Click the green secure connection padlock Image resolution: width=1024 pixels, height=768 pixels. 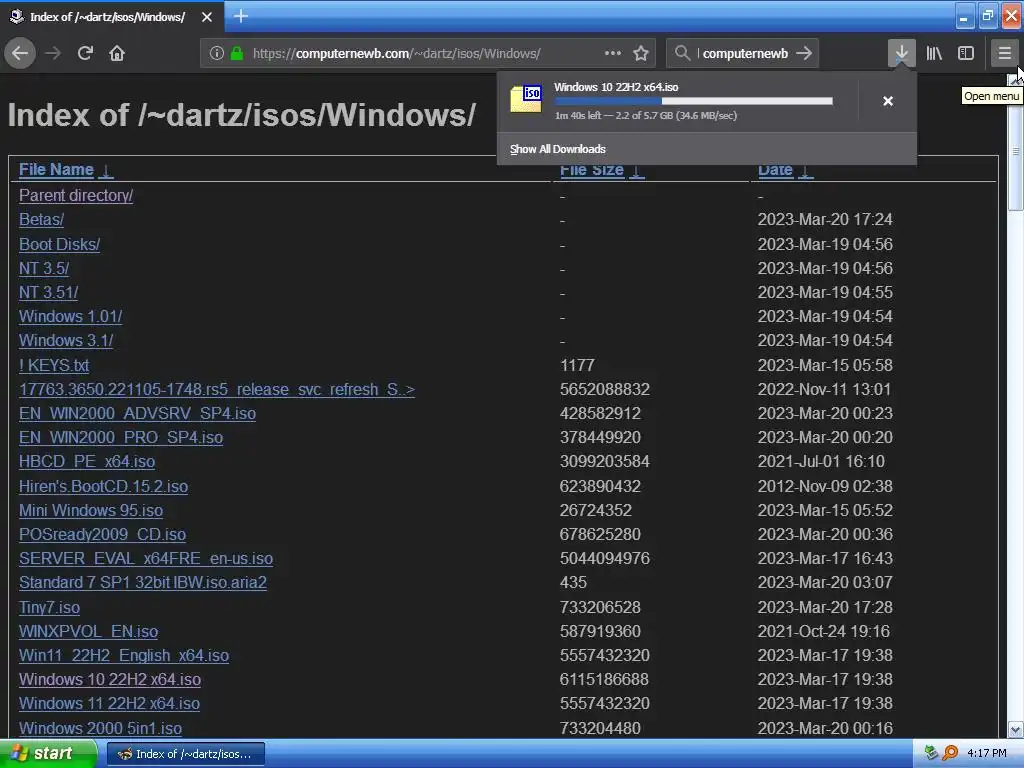click(x=237, y=53)
